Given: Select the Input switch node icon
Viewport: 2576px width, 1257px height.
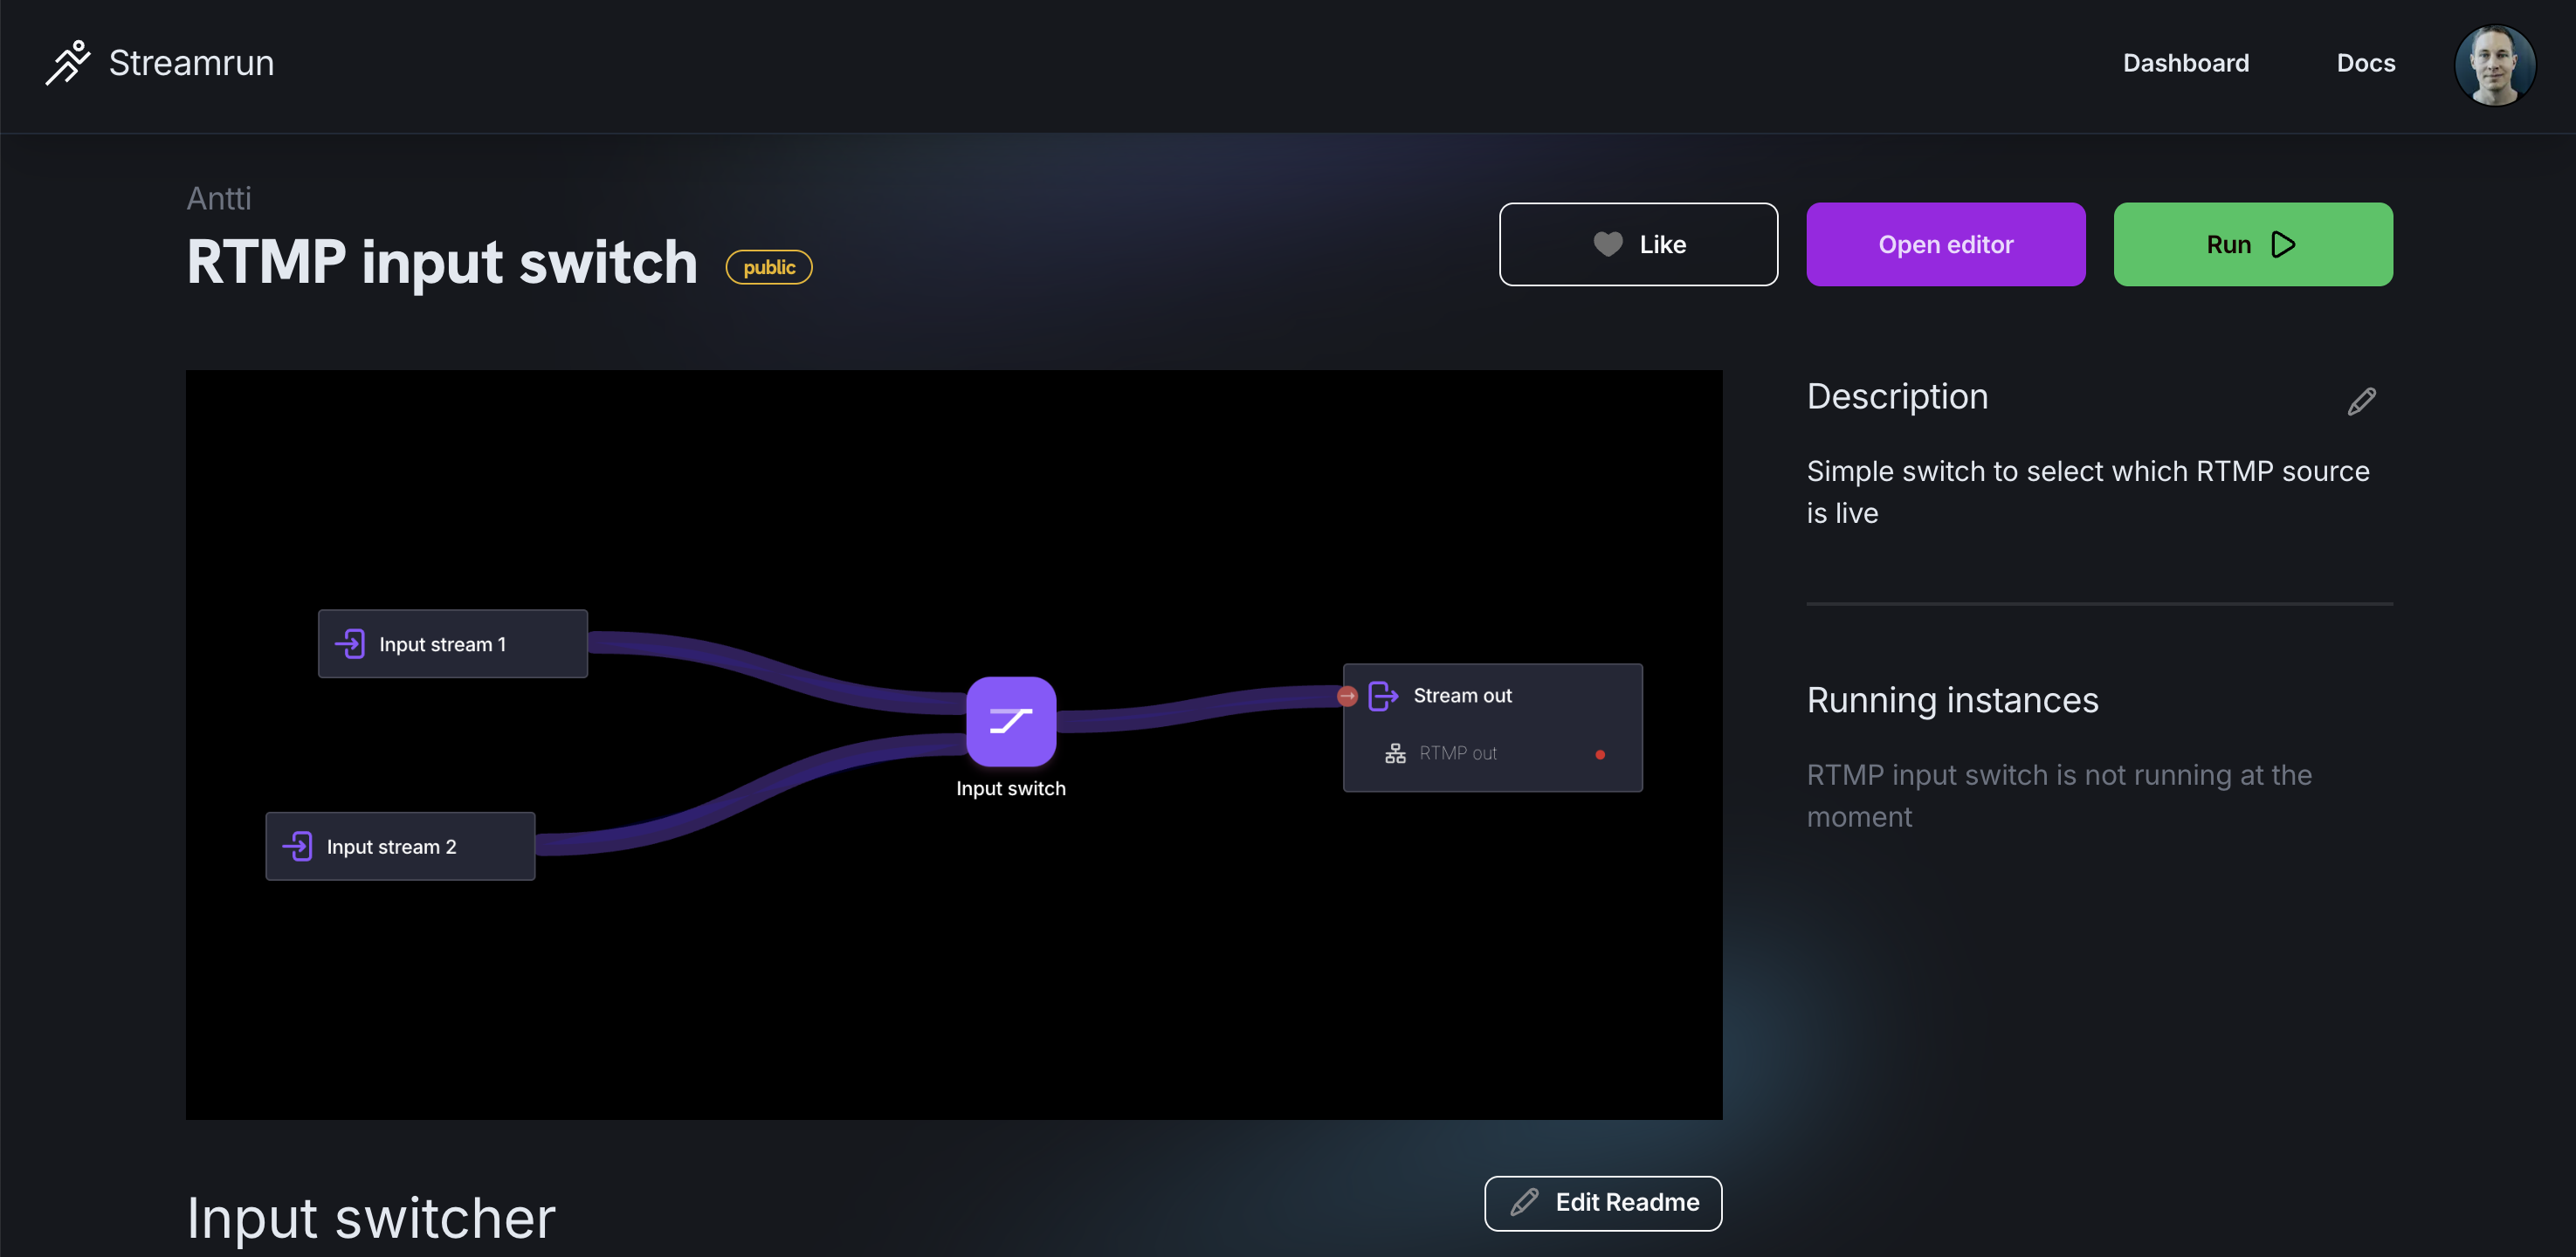Looking at the screenshot, I should [x=1010, y=720].
